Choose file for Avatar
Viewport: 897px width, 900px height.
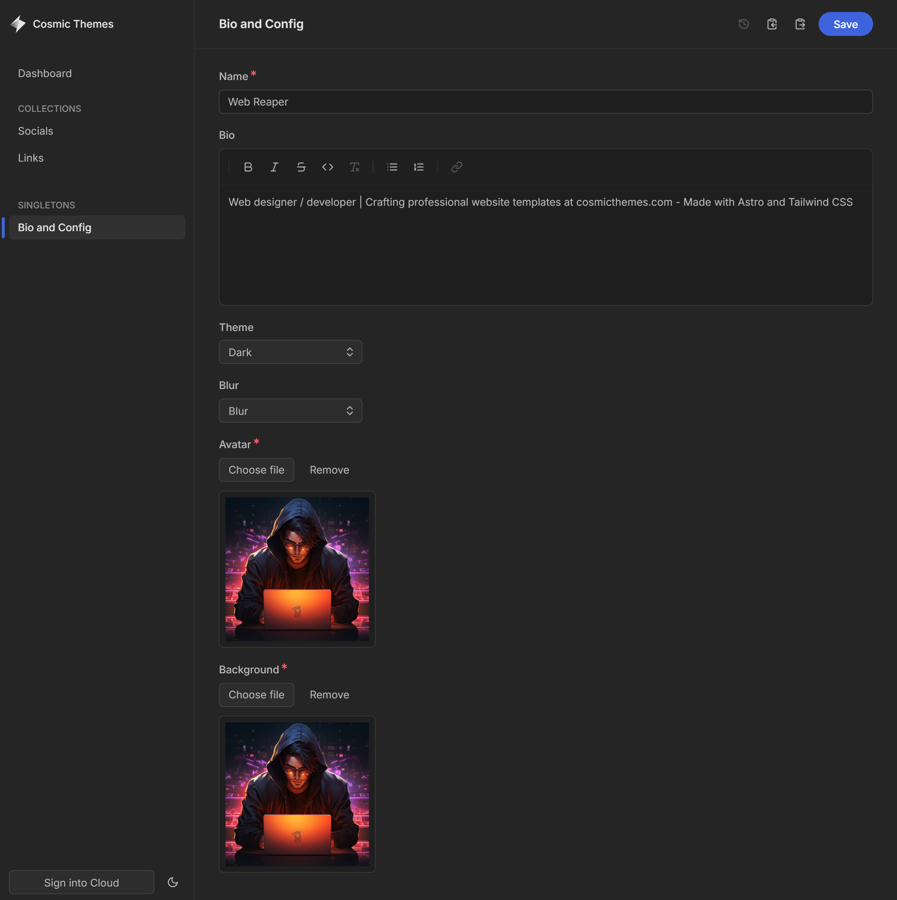point(257,470)
